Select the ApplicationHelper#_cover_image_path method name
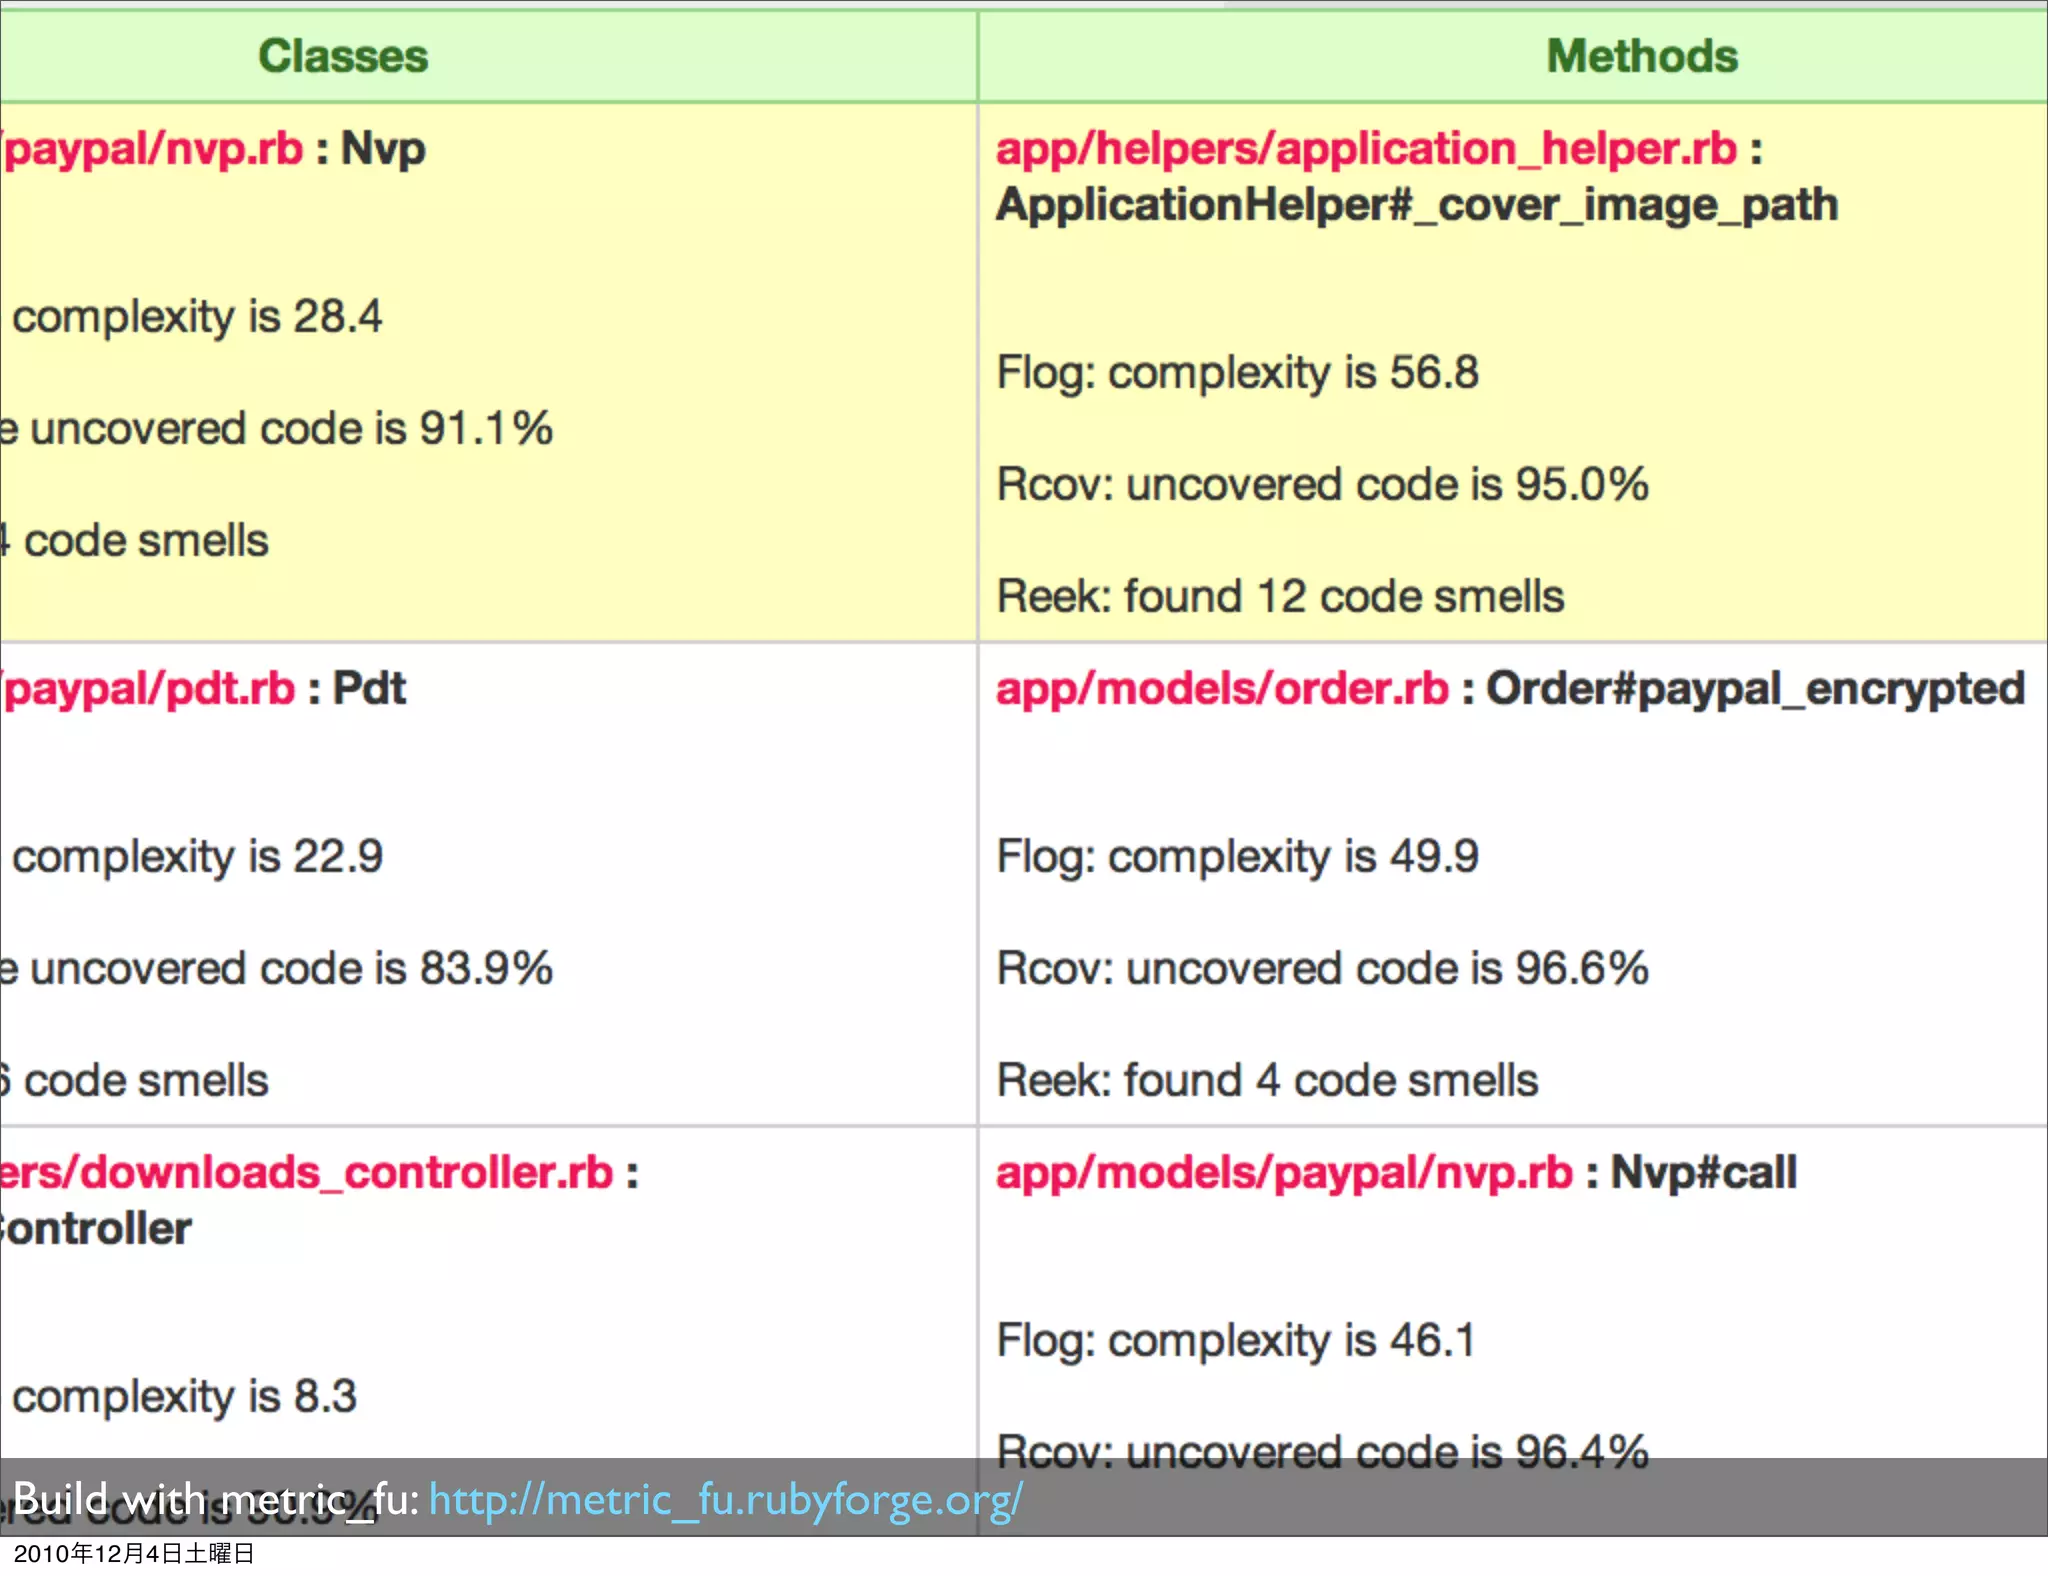Screen dimensions: 2048x1576 point(1417,206)
